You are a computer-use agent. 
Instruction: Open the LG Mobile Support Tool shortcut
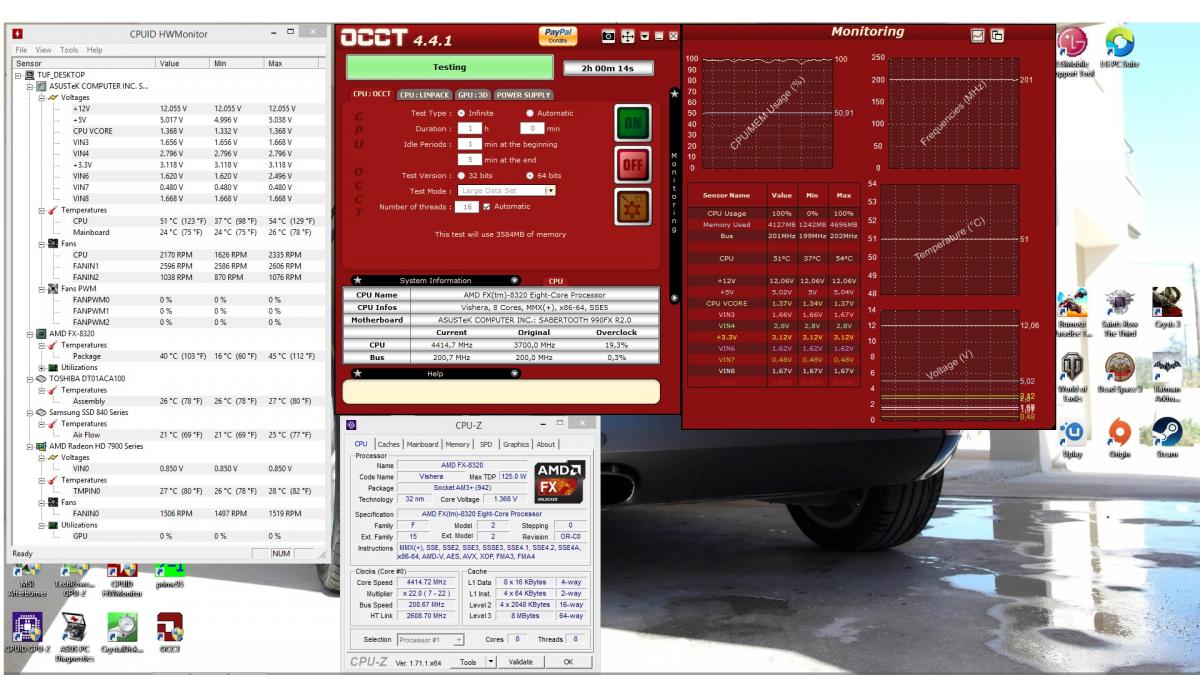[x=1072, y=52]
